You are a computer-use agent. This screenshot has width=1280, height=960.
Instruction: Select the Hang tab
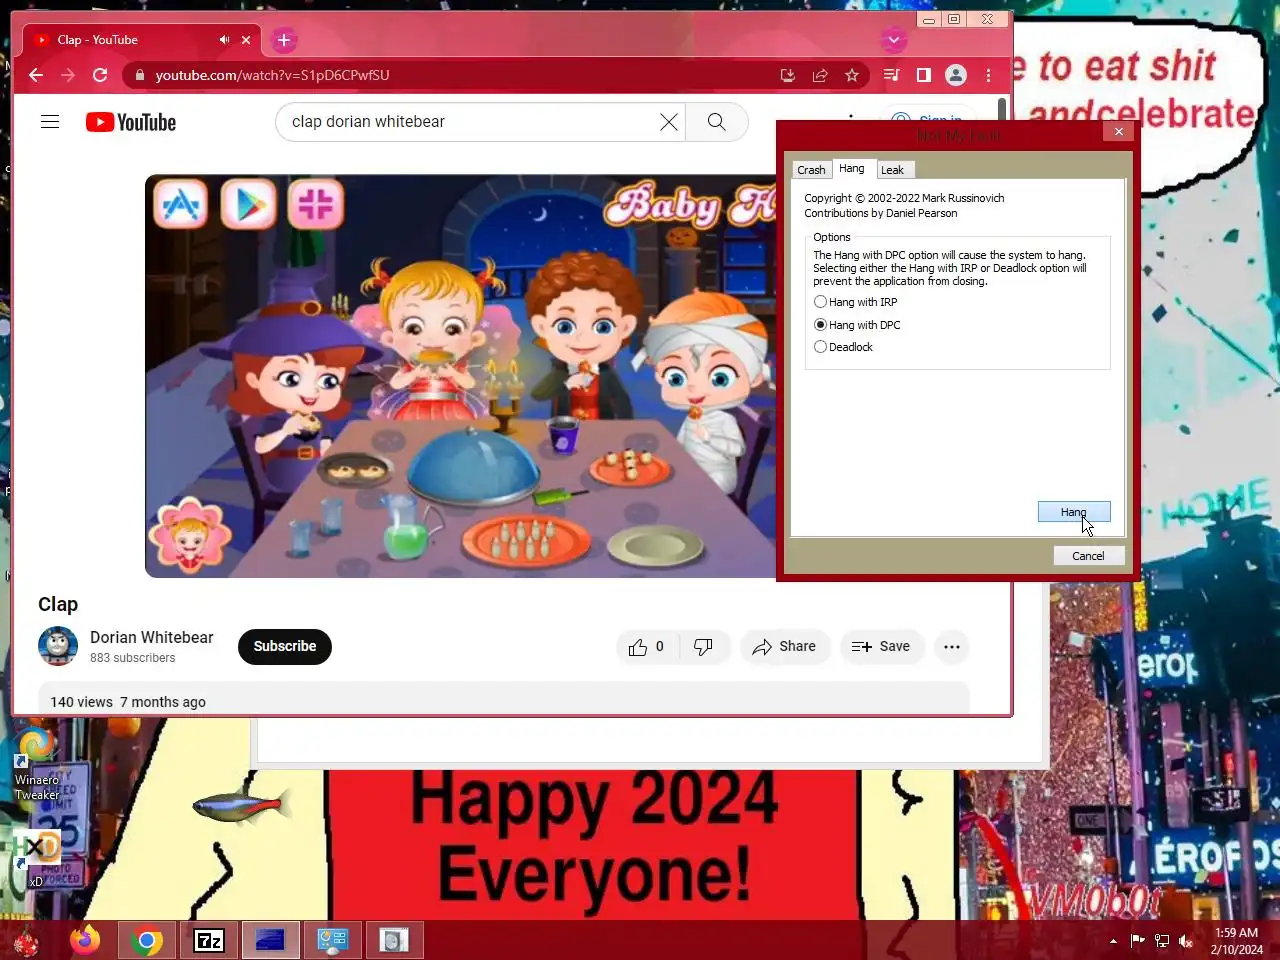pos(852,168)
